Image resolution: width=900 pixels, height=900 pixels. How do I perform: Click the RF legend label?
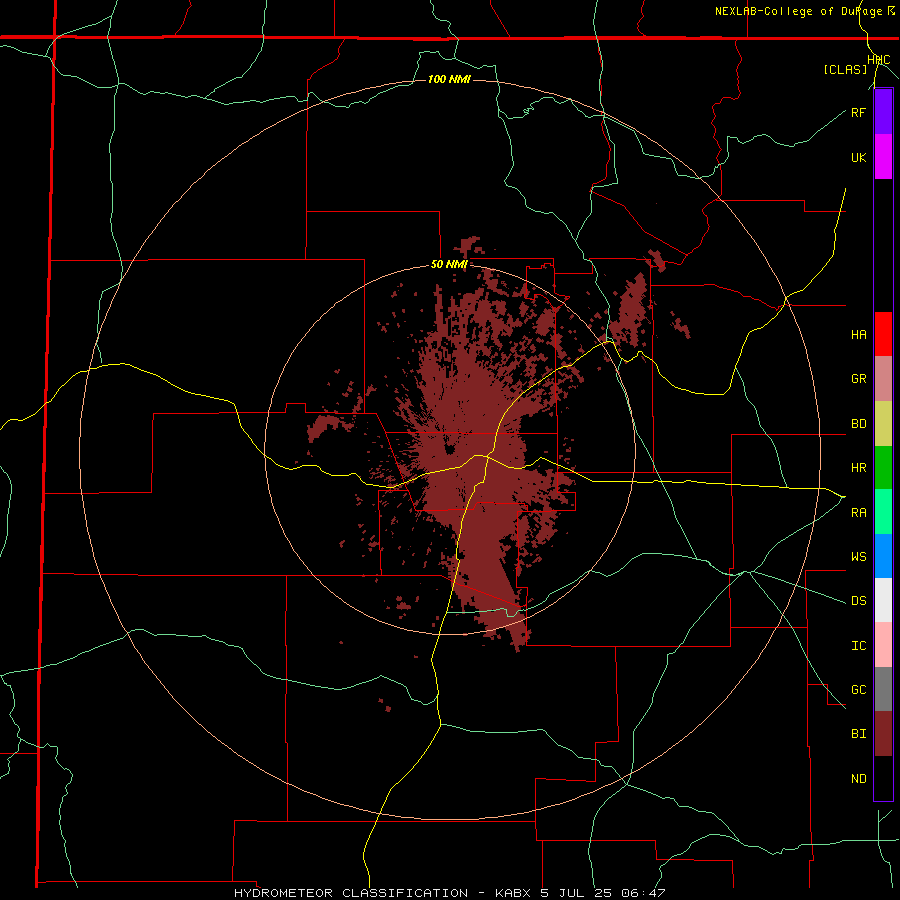pos(858,112)
